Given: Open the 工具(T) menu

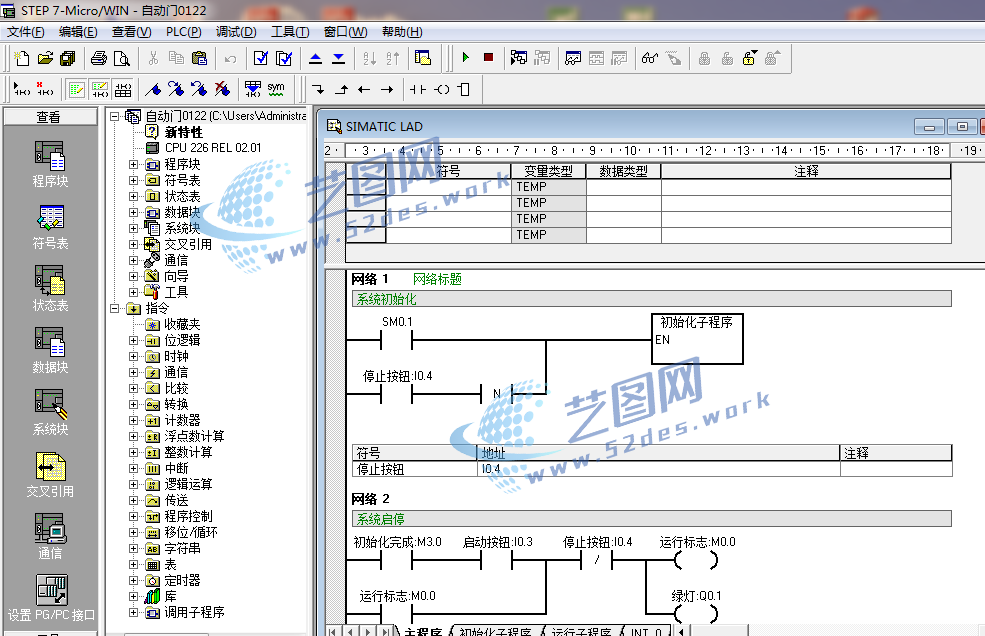Looking at the screenshot, I should (290, 31).
